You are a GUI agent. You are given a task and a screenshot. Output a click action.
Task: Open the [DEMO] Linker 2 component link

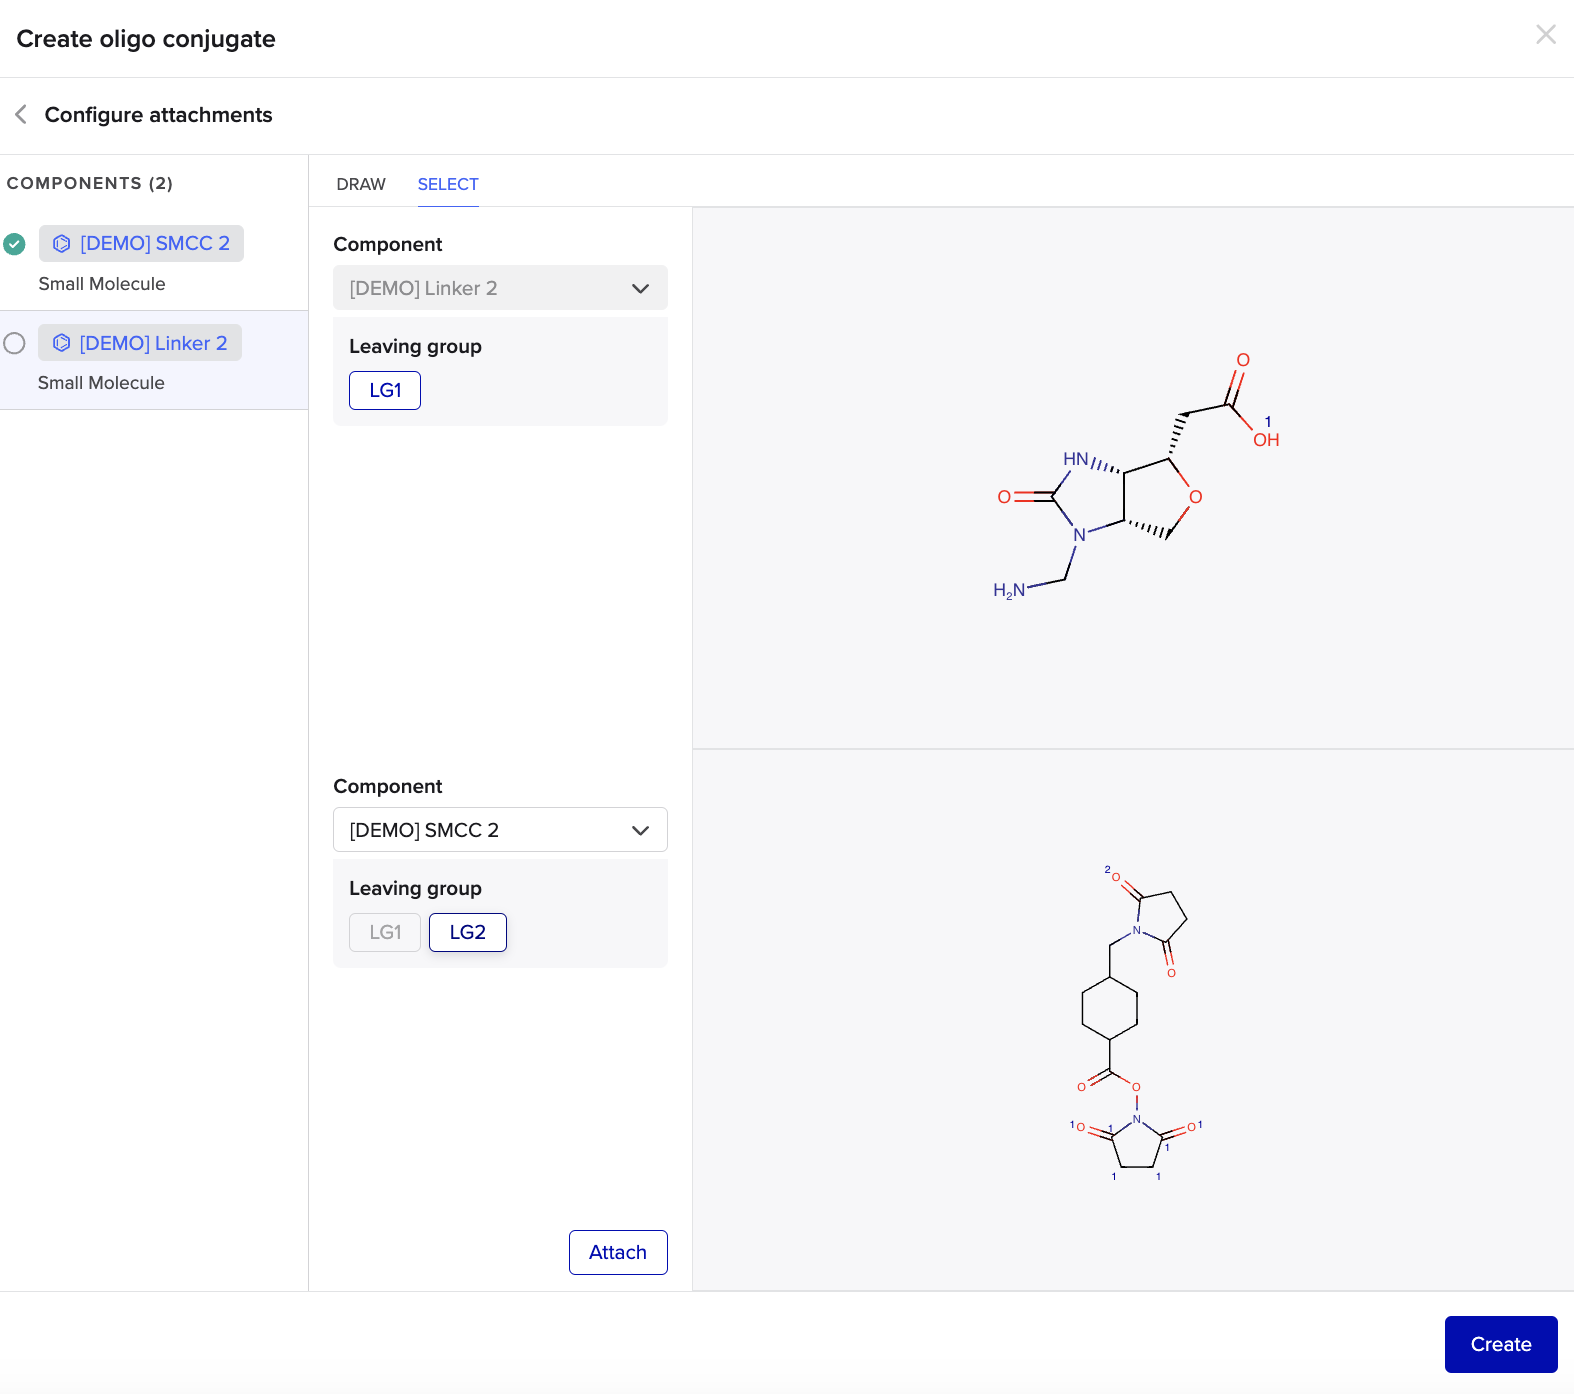(153, 343)
